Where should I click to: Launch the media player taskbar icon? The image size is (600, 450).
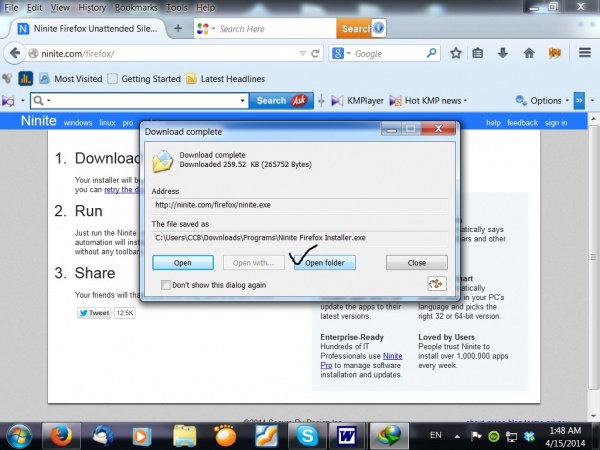(x=142, y=436)
